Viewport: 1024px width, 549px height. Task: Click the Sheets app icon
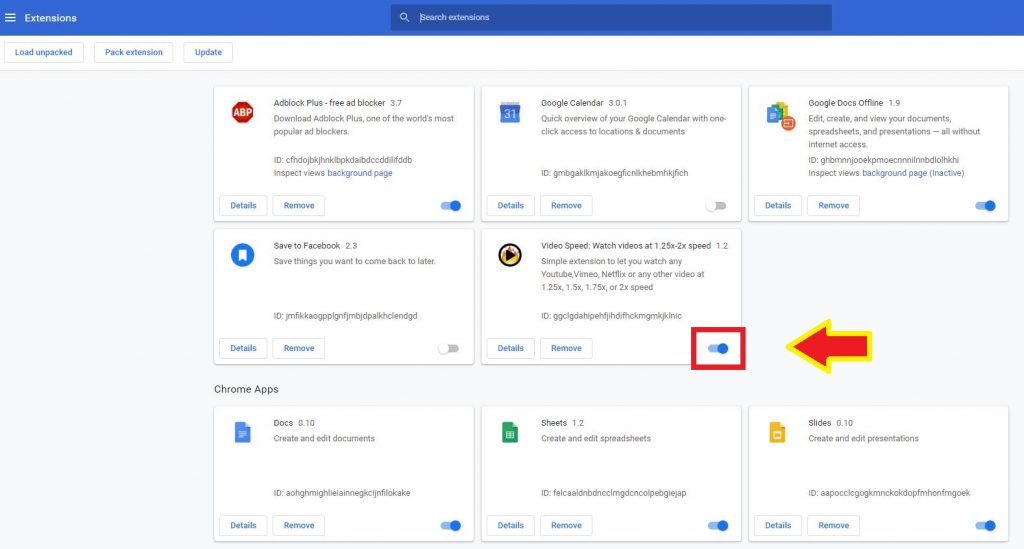pyautogui.click(x=509, y=432)
